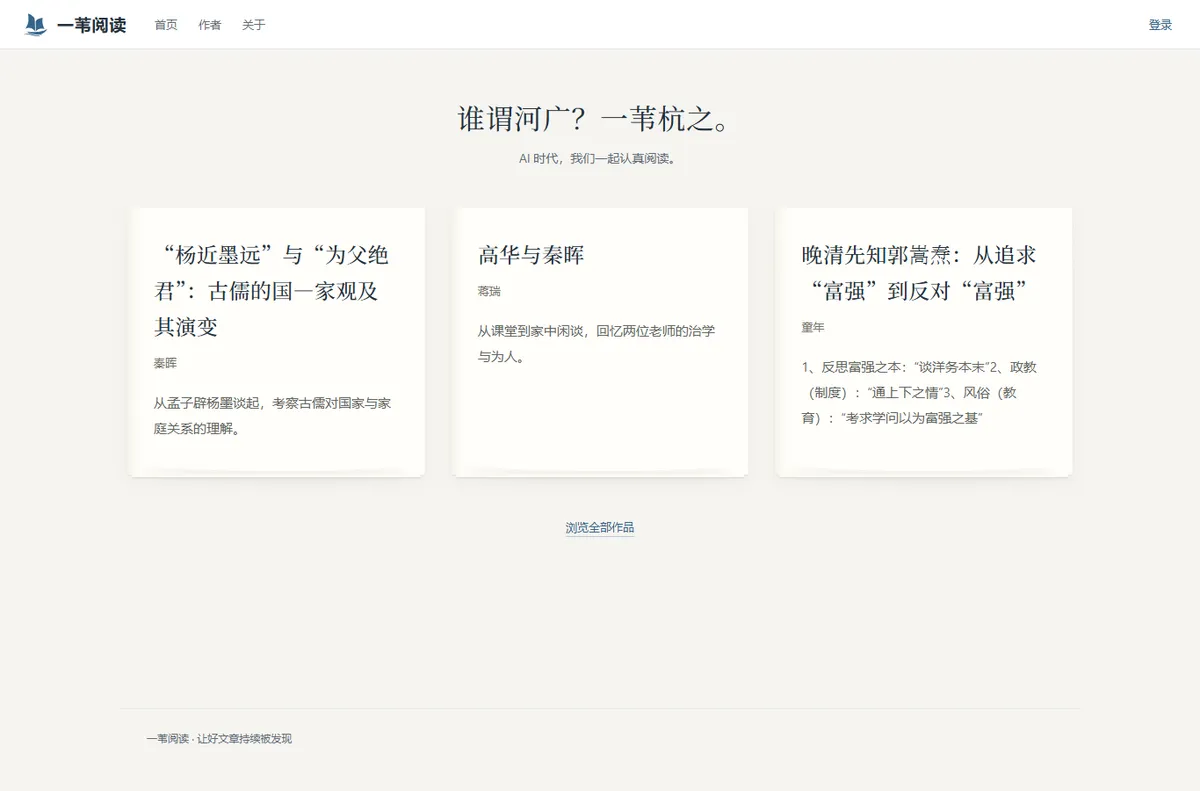The image size is (1200, 791).
Task: Click the 一苇阅读 book logo icon
Action: [x=36, y=25]
